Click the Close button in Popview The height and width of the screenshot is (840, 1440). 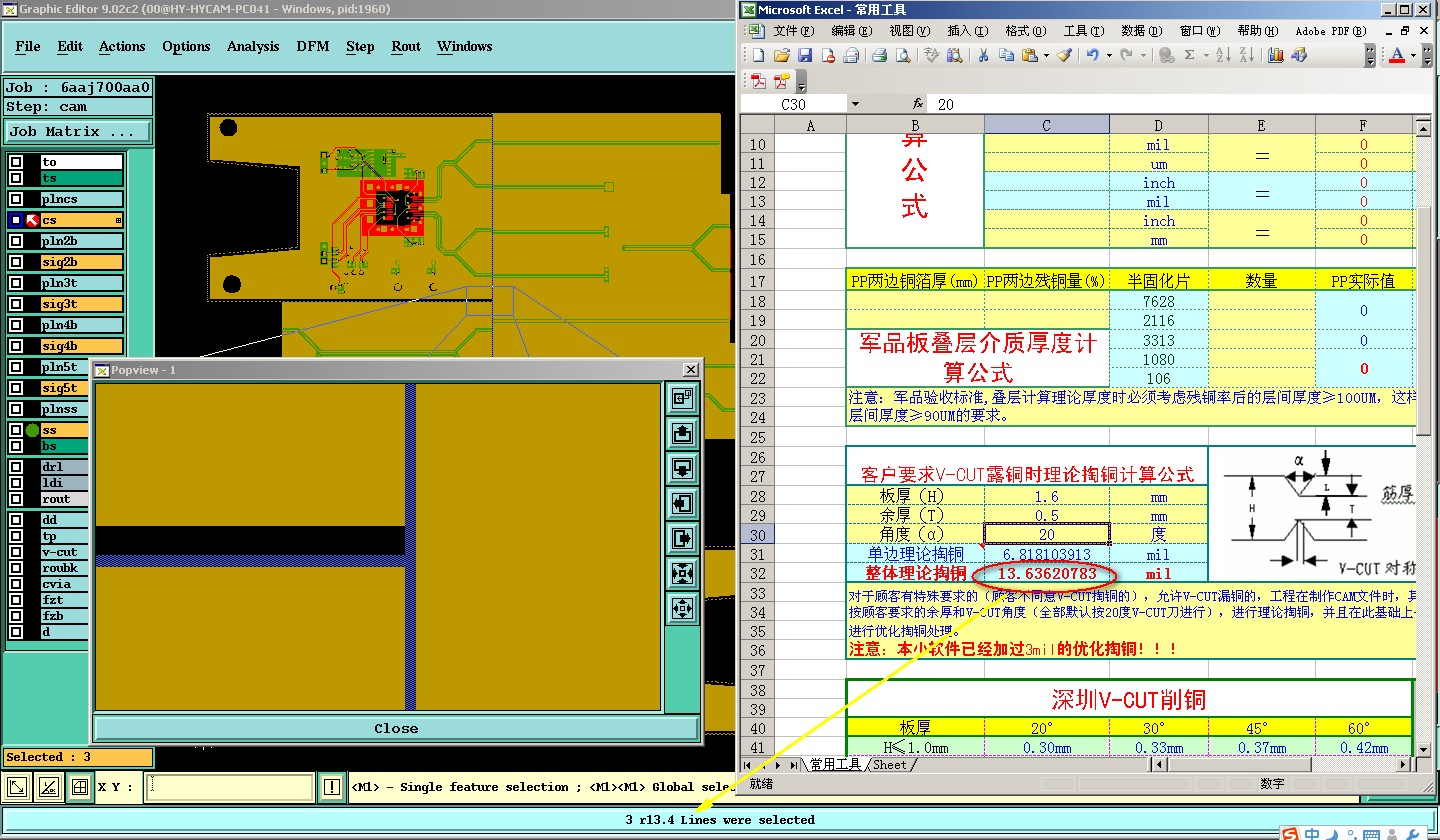click(396, 728)
